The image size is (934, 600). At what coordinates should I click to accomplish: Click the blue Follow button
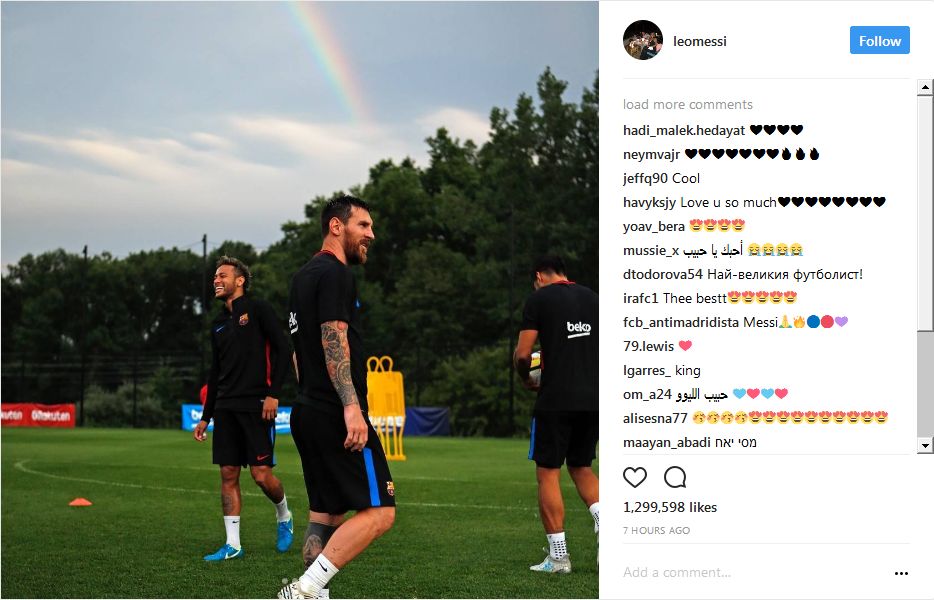(879, 41)
